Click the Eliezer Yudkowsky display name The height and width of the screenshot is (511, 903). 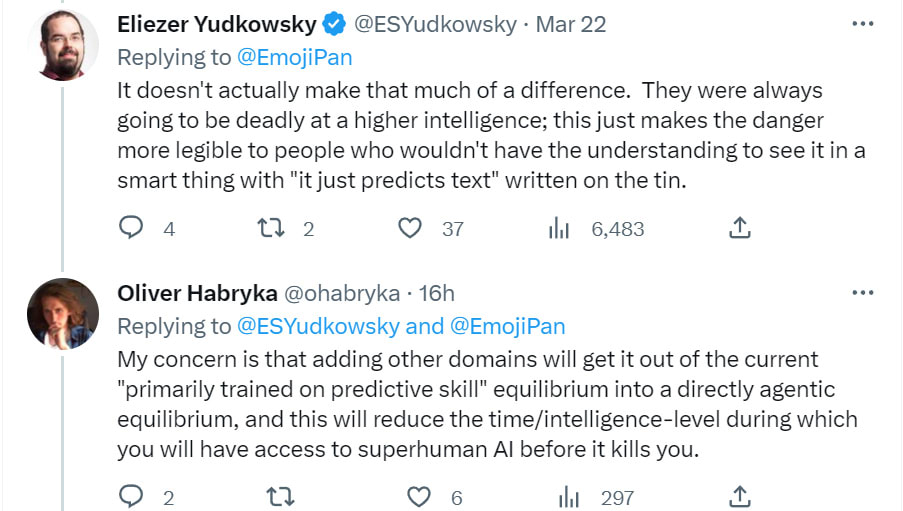216,24
